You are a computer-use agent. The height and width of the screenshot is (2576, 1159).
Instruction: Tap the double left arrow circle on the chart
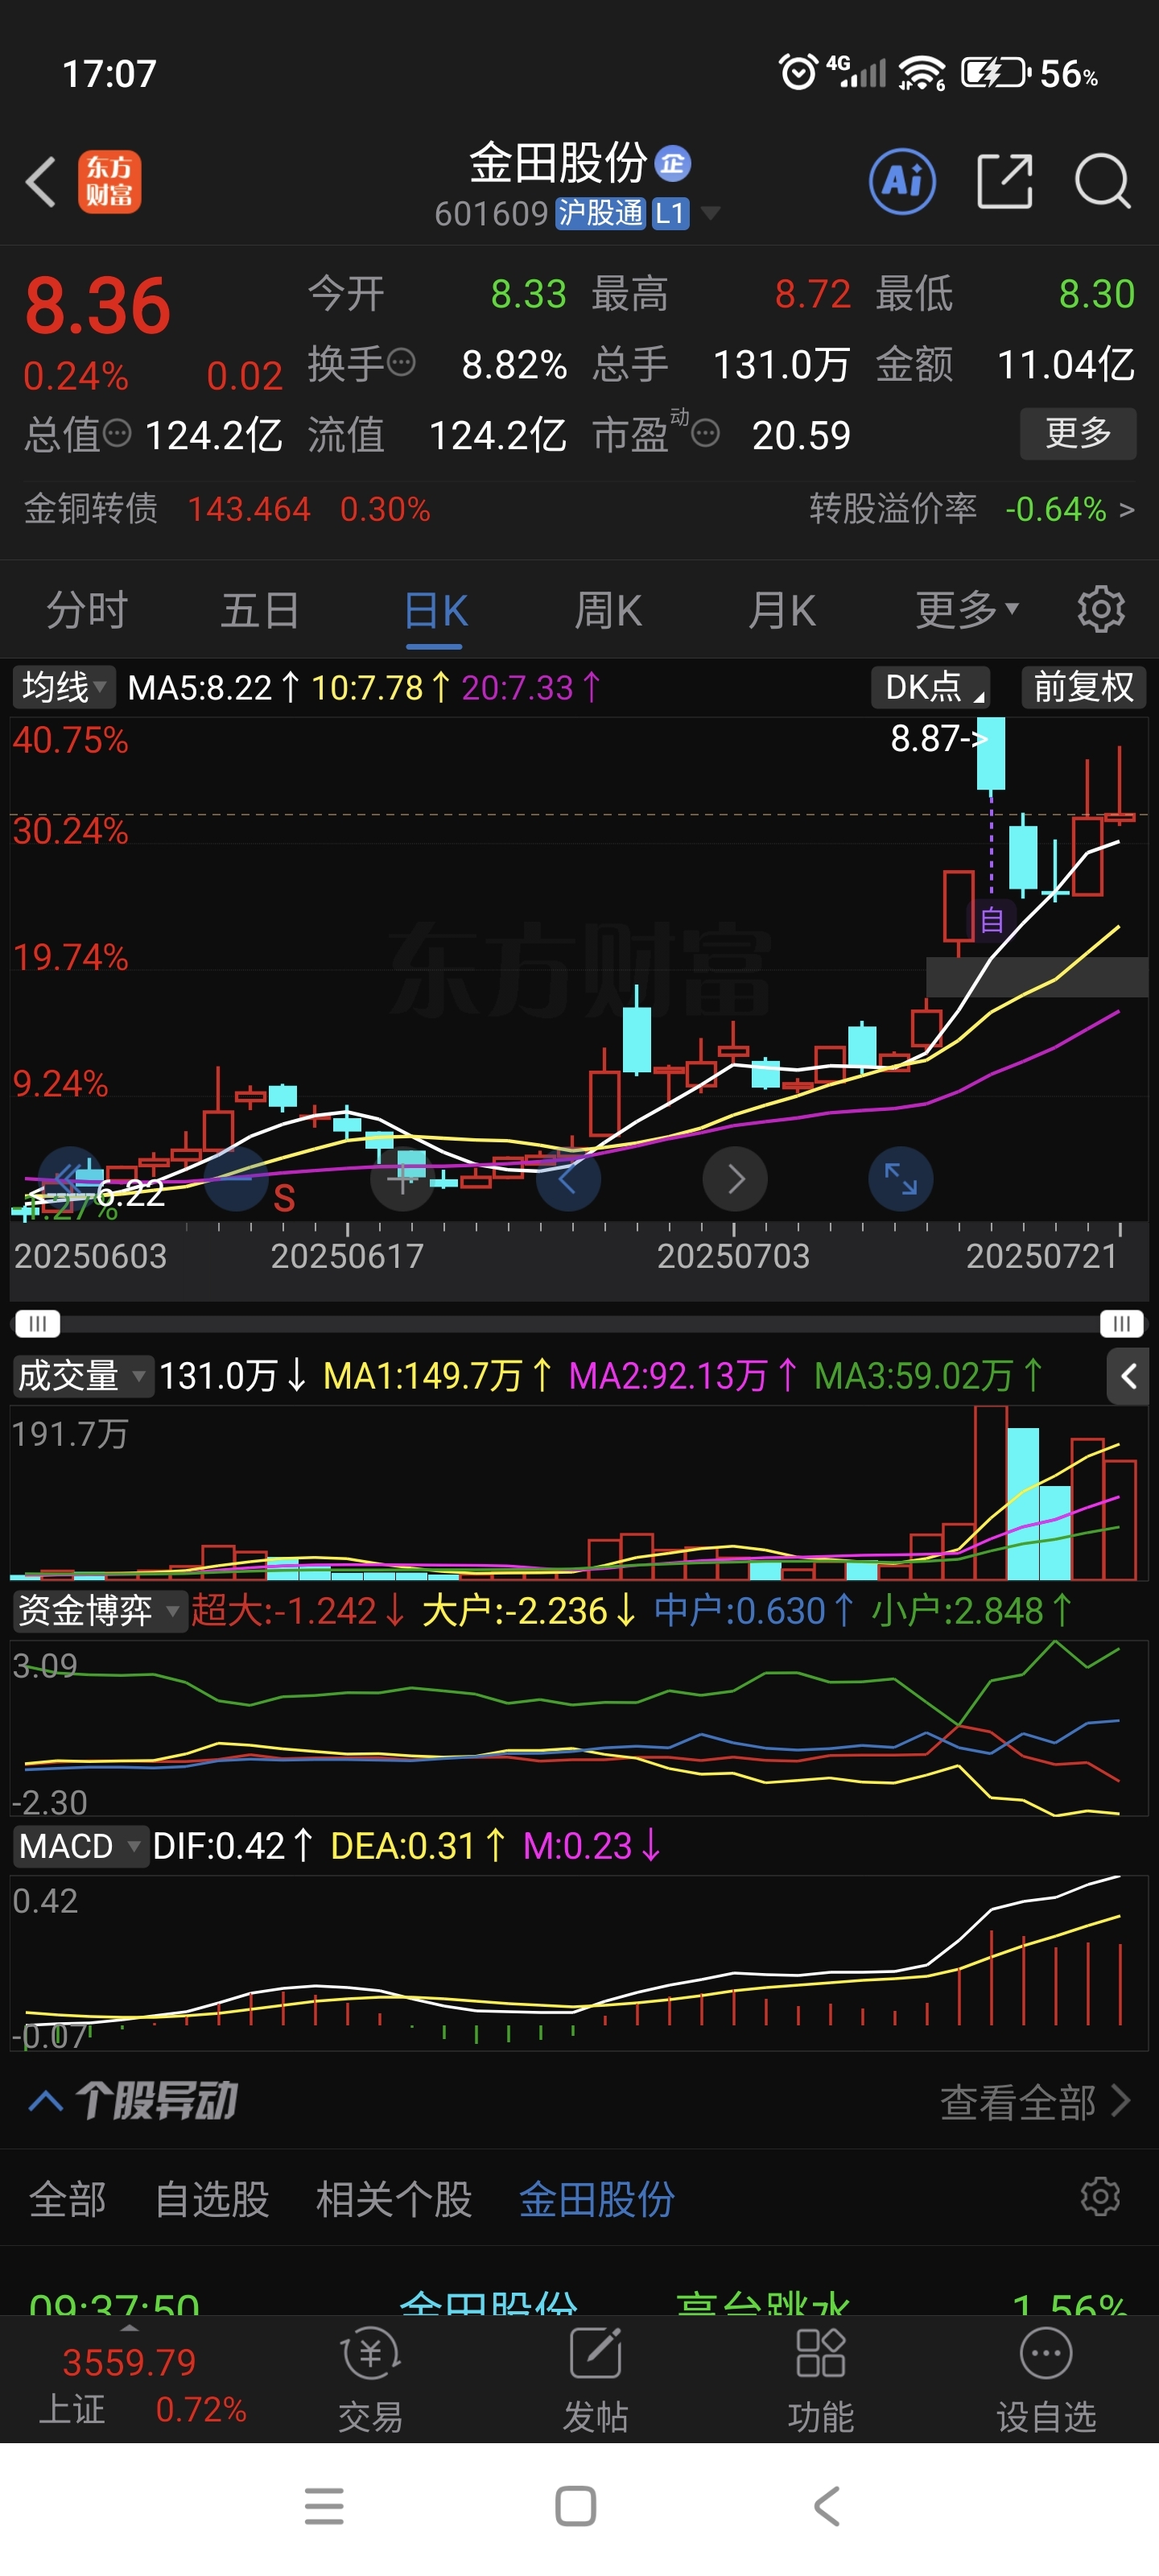tap(70, 1179)
